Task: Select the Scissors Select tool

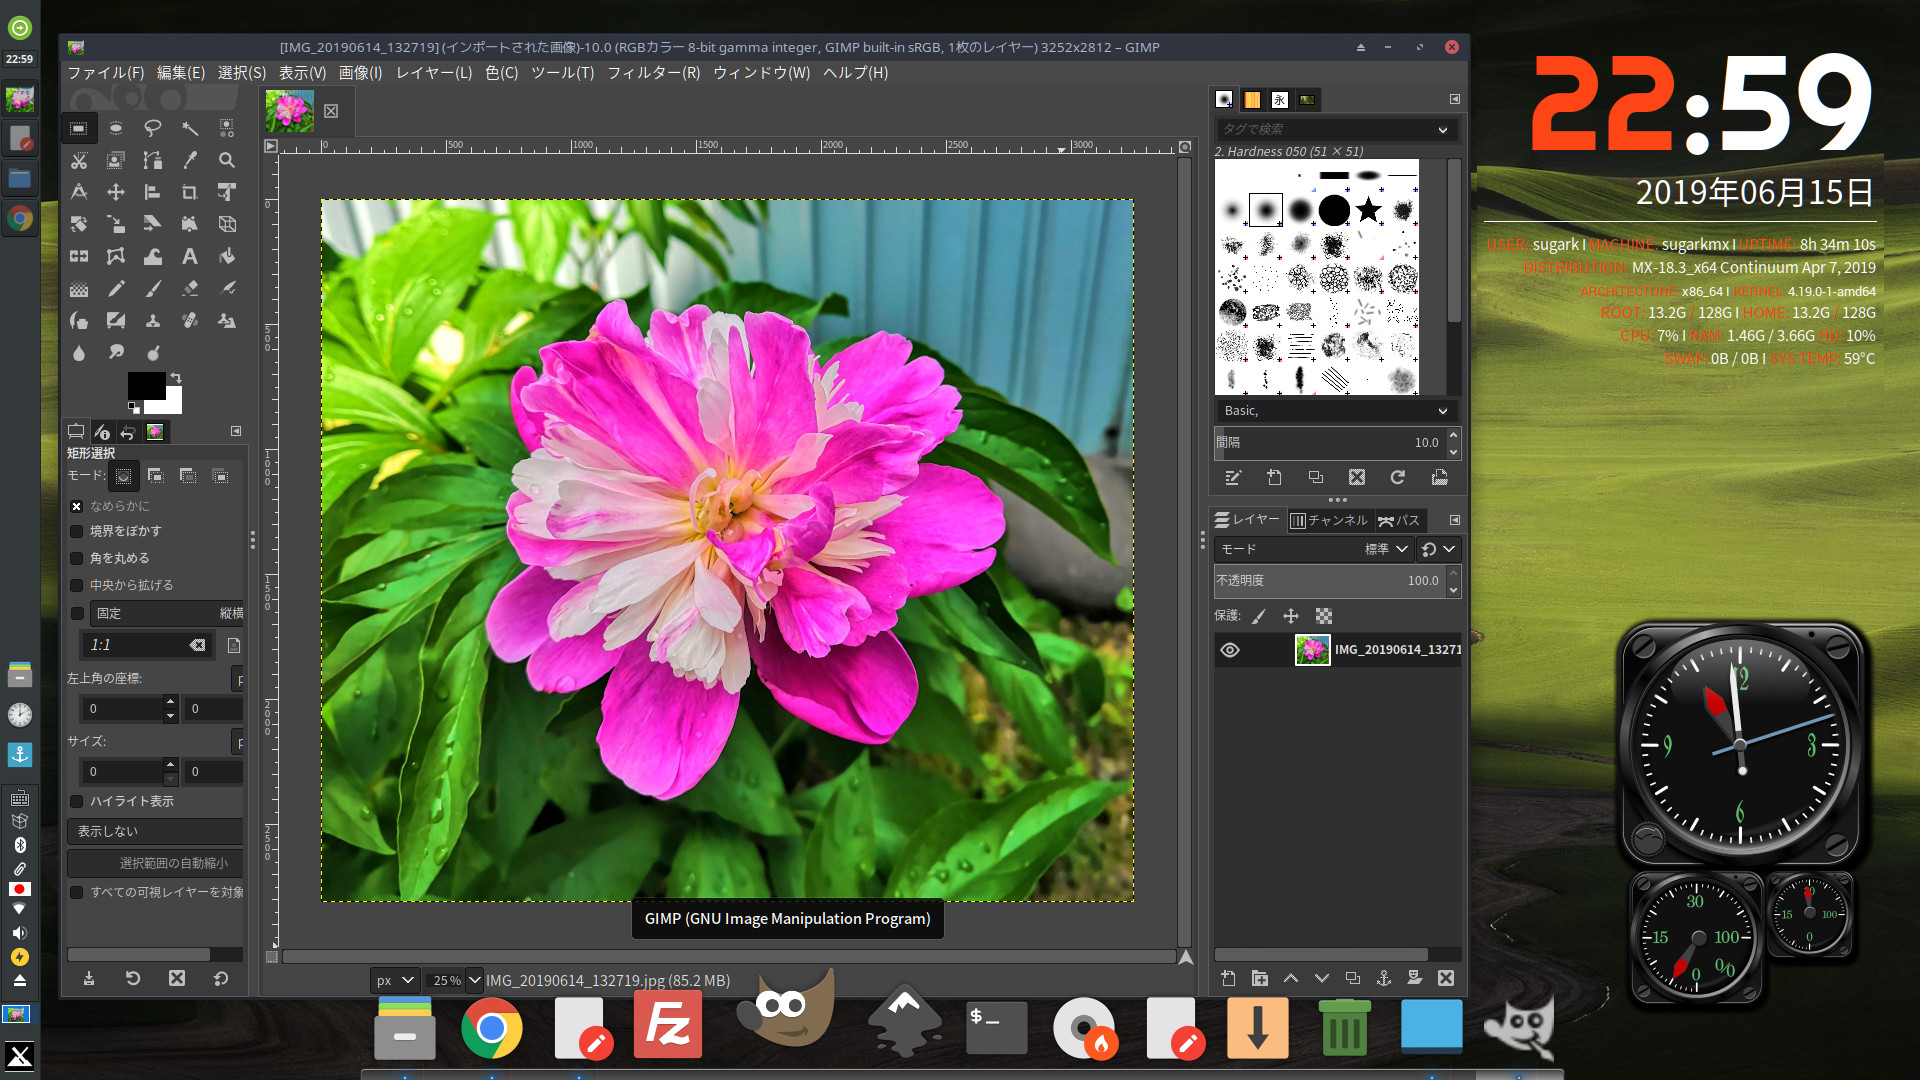Action: tap(79, 160)
